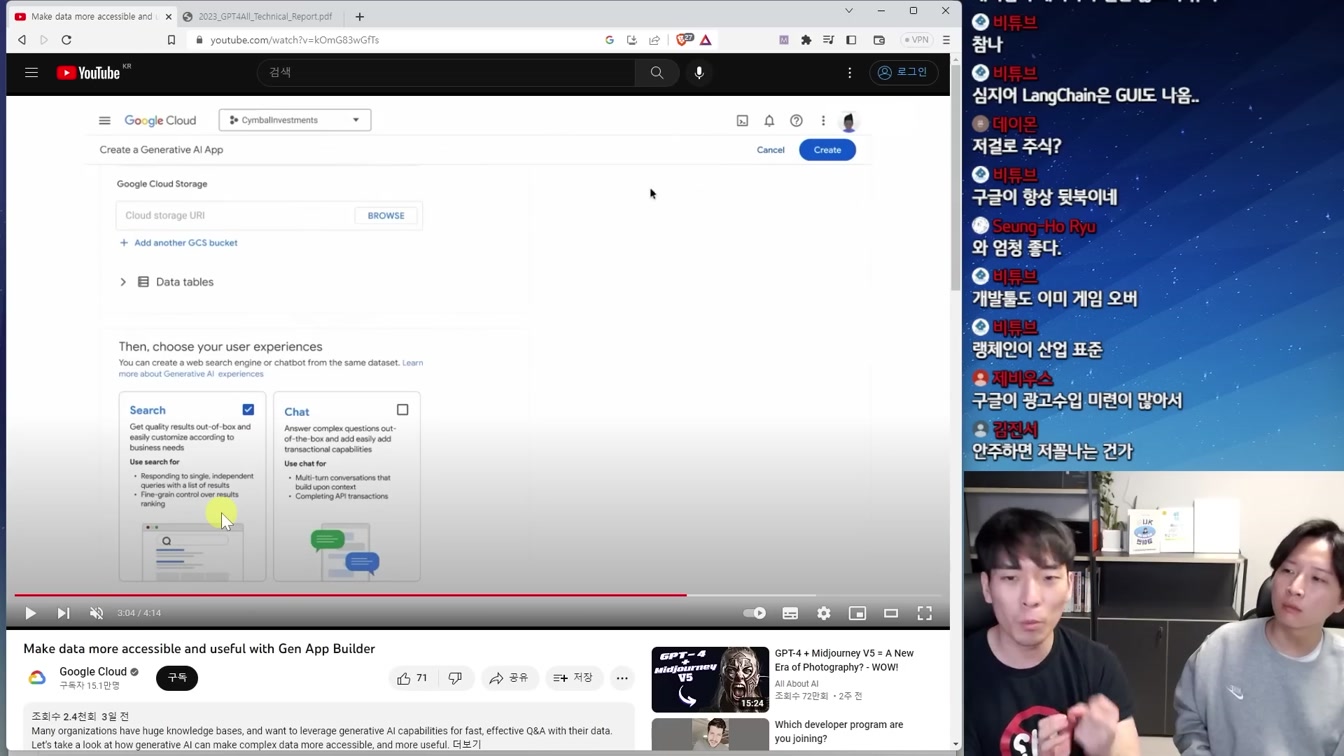The image size is (1344, 756).
Task: Open the Which developer program thumbnail
Action: click(710, 735)
